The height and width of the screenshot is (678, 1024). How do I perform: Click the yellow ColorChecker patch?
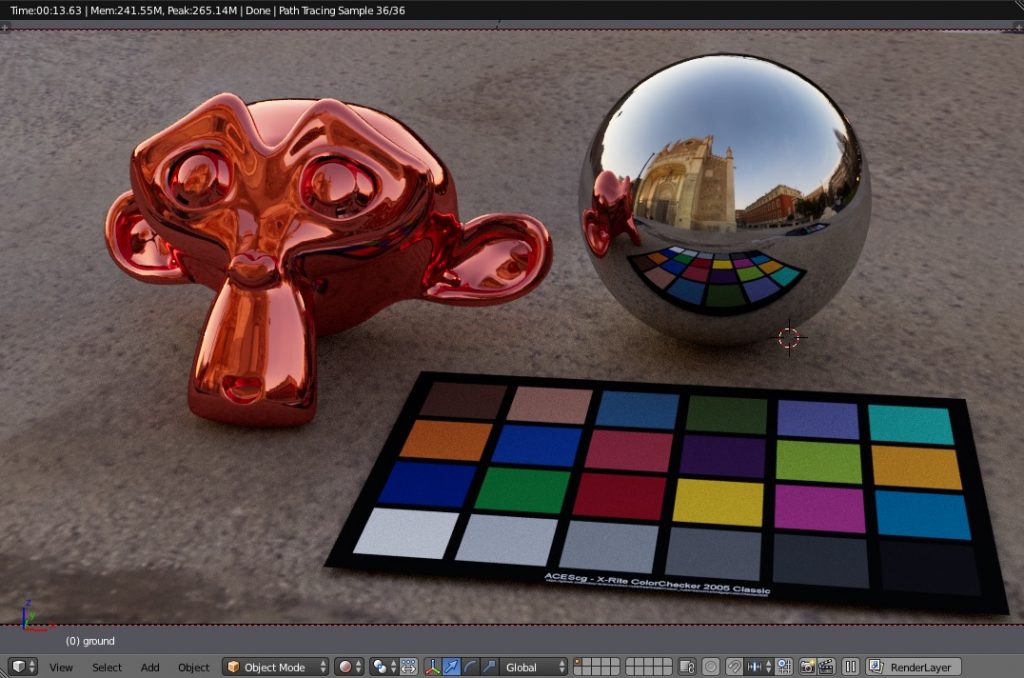718,502
